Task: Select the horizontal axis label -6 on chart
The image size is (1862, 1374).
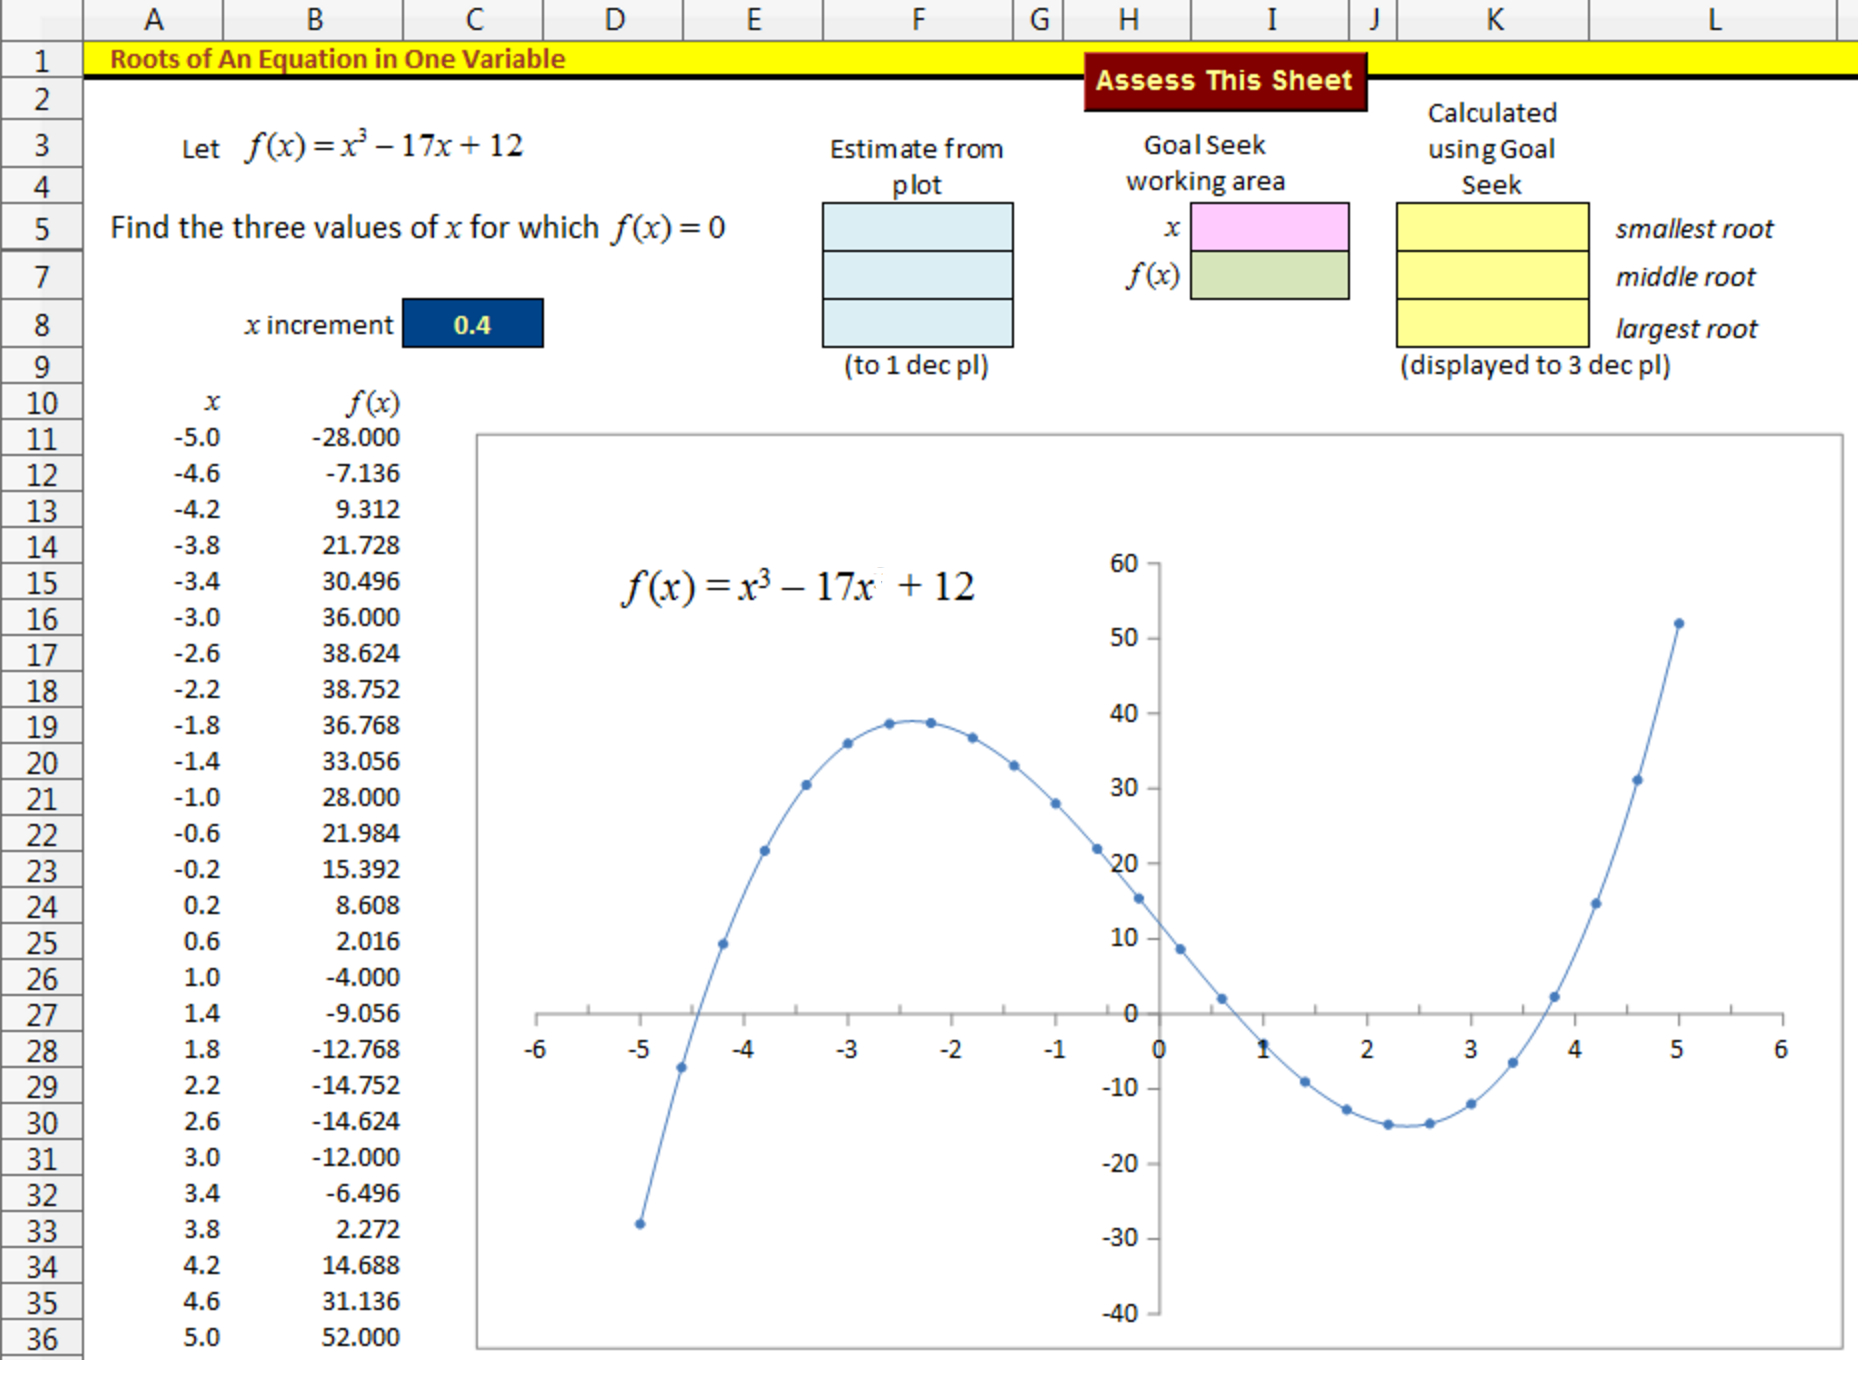Action: (536, 1050)
